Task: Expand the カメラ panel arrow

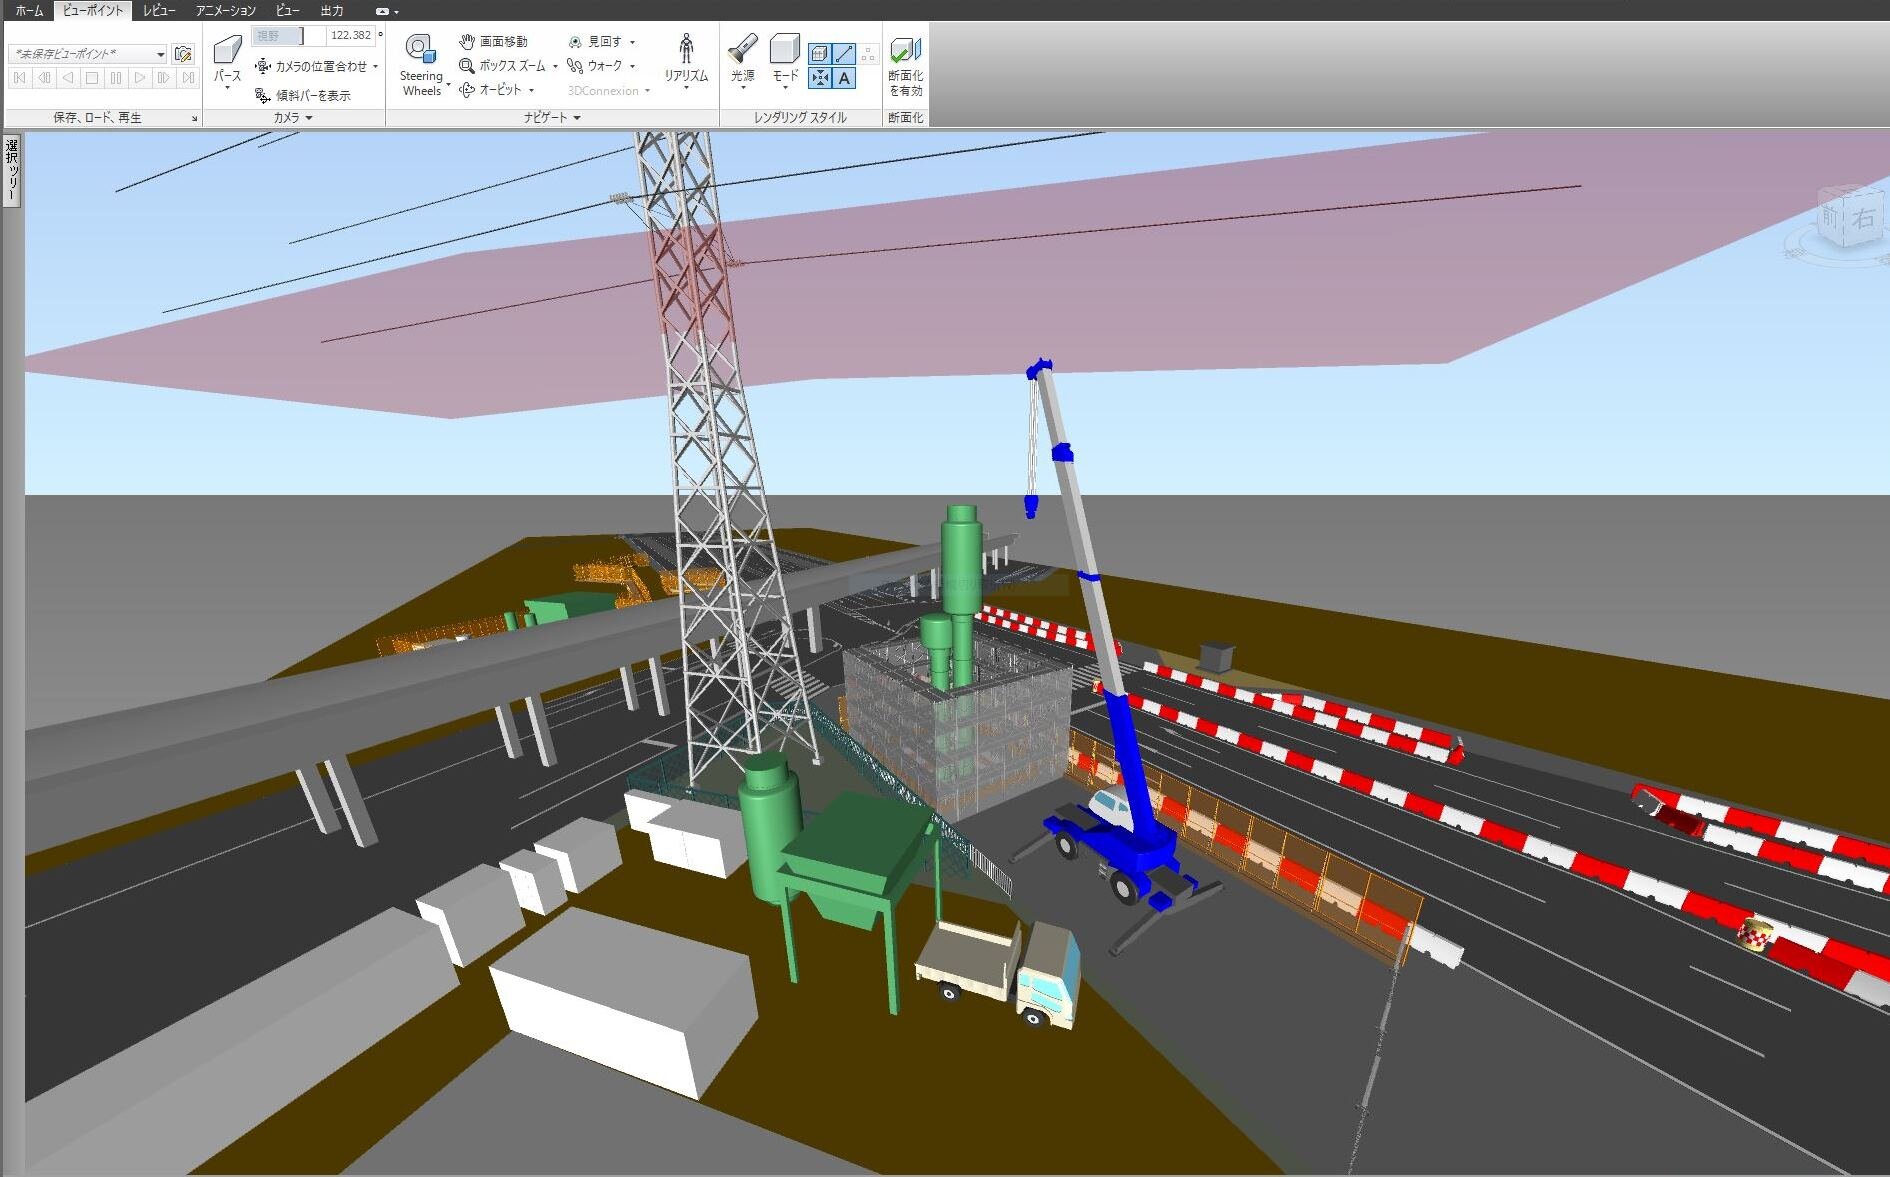Action: (309, 118)
